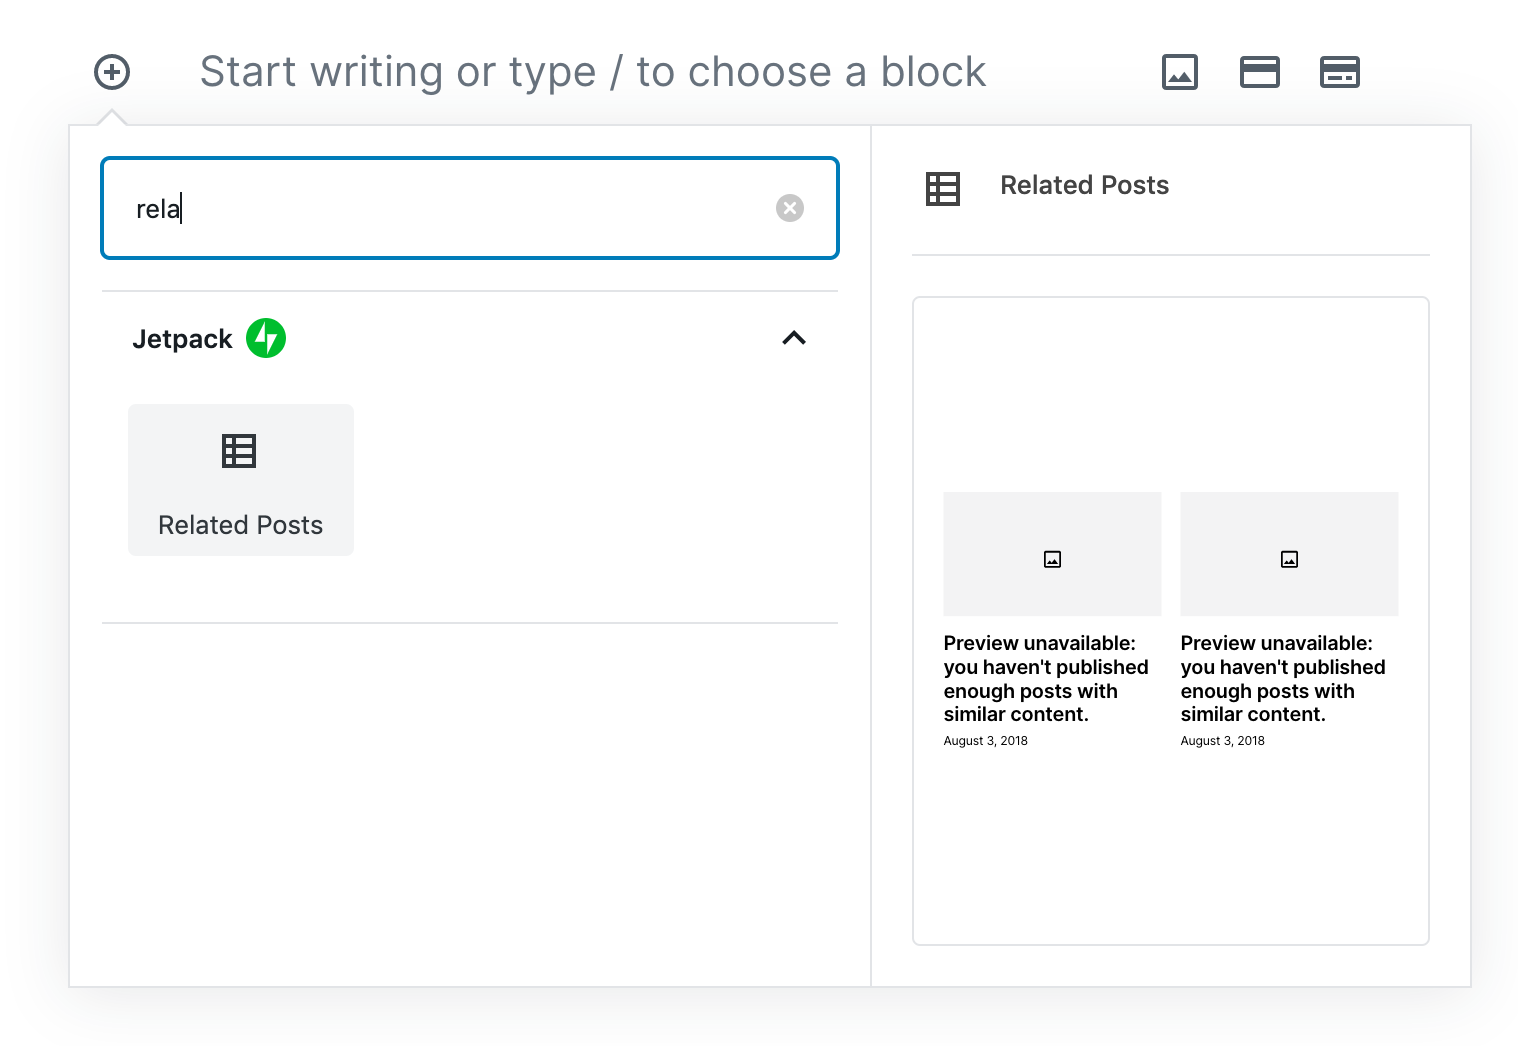Click the Related Posts preview title
The height and width of the screenshot is (1046, 1518).
(1084, 185)
